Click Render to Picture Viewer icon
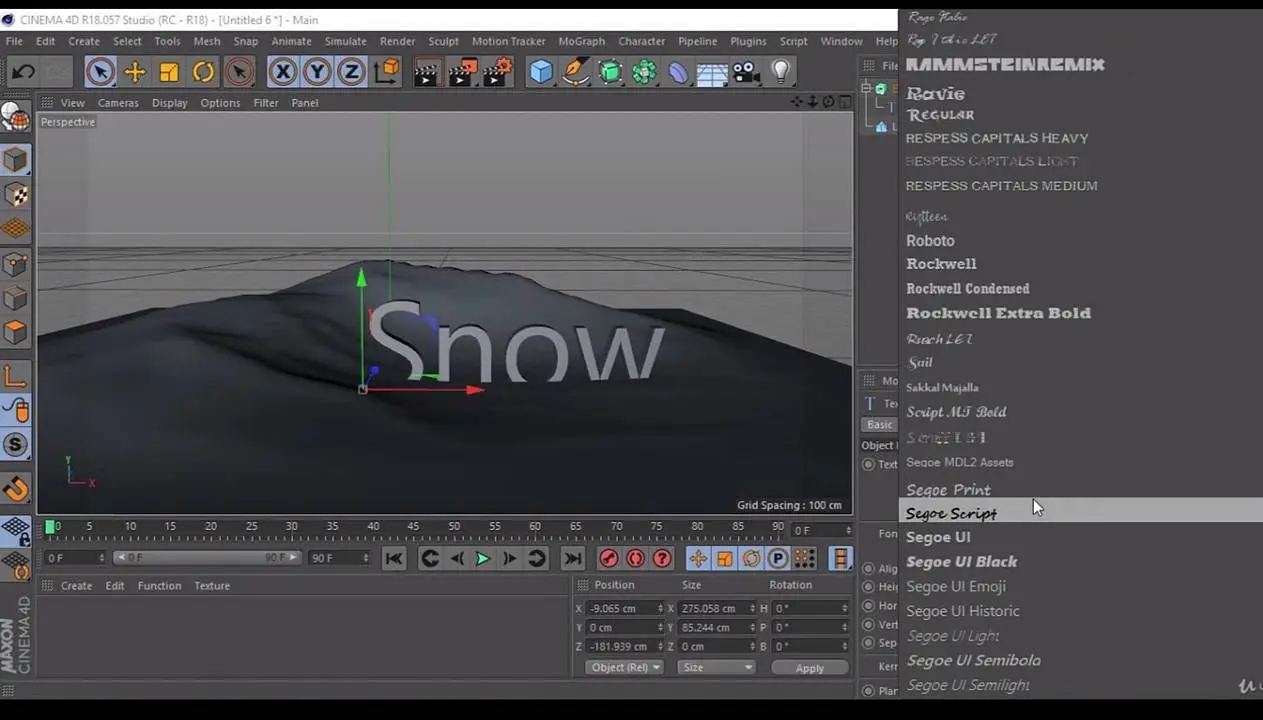The image size is (1263, 720). point(461,71)
